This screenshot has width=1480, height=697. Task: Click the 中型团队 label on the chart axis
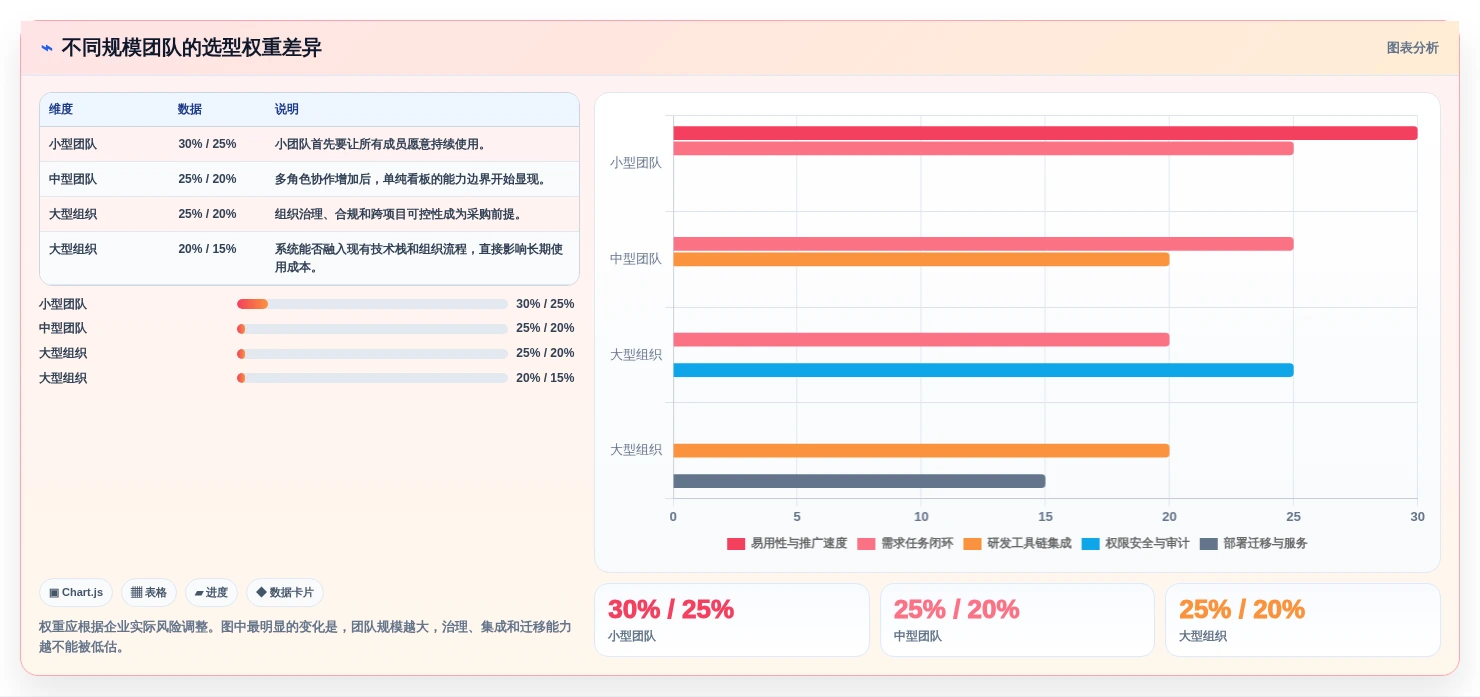[636, 259]
